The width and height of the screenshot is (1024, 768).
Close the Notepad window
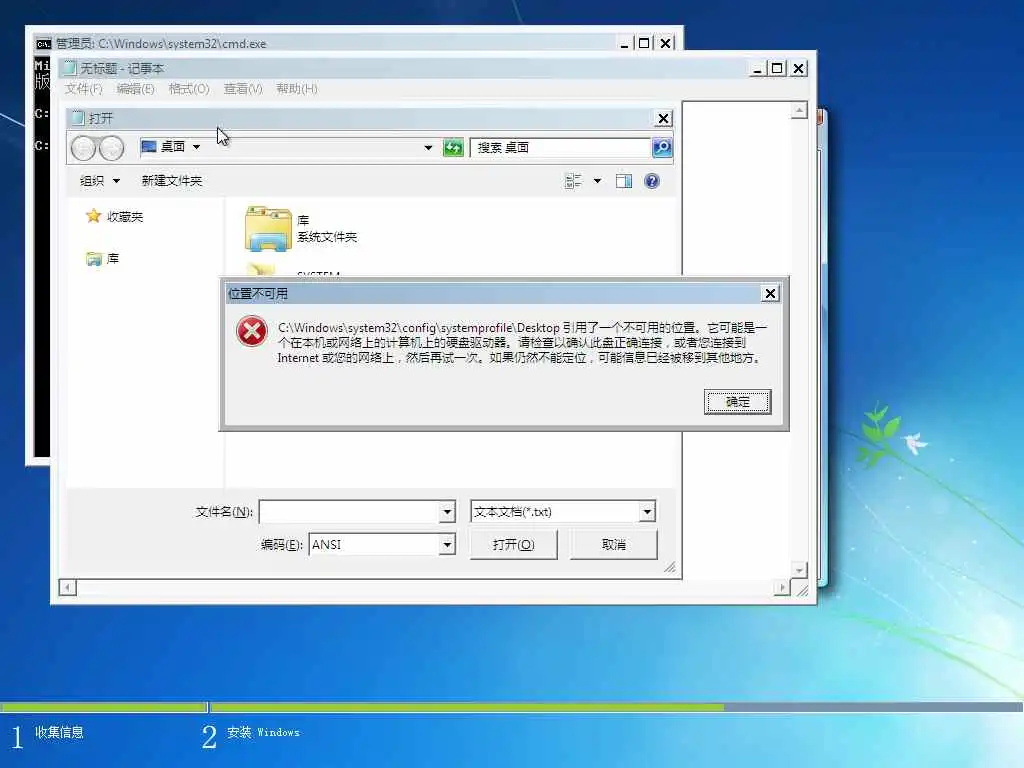click(798, 69)
